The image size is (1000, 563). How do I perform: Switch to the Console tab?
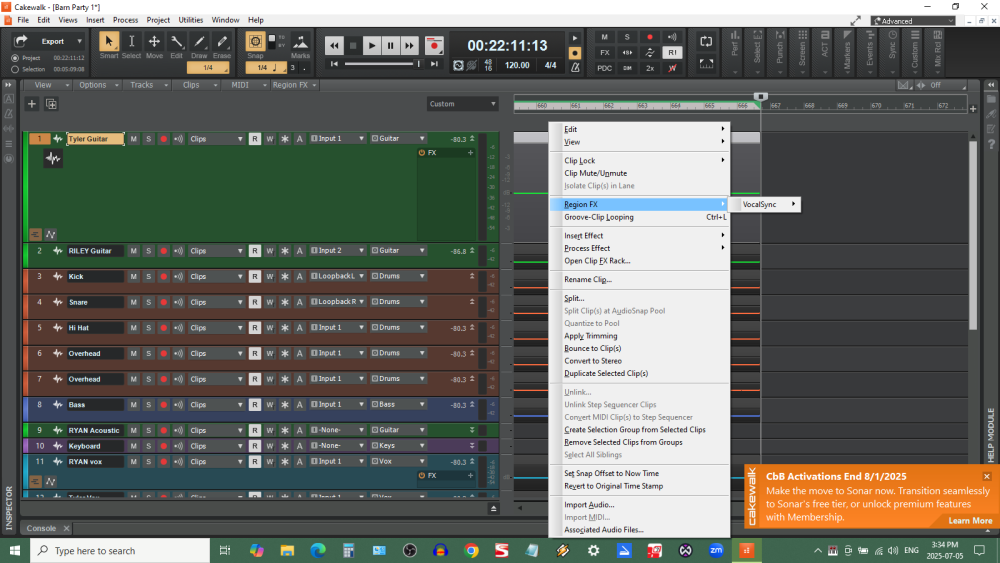41,528
